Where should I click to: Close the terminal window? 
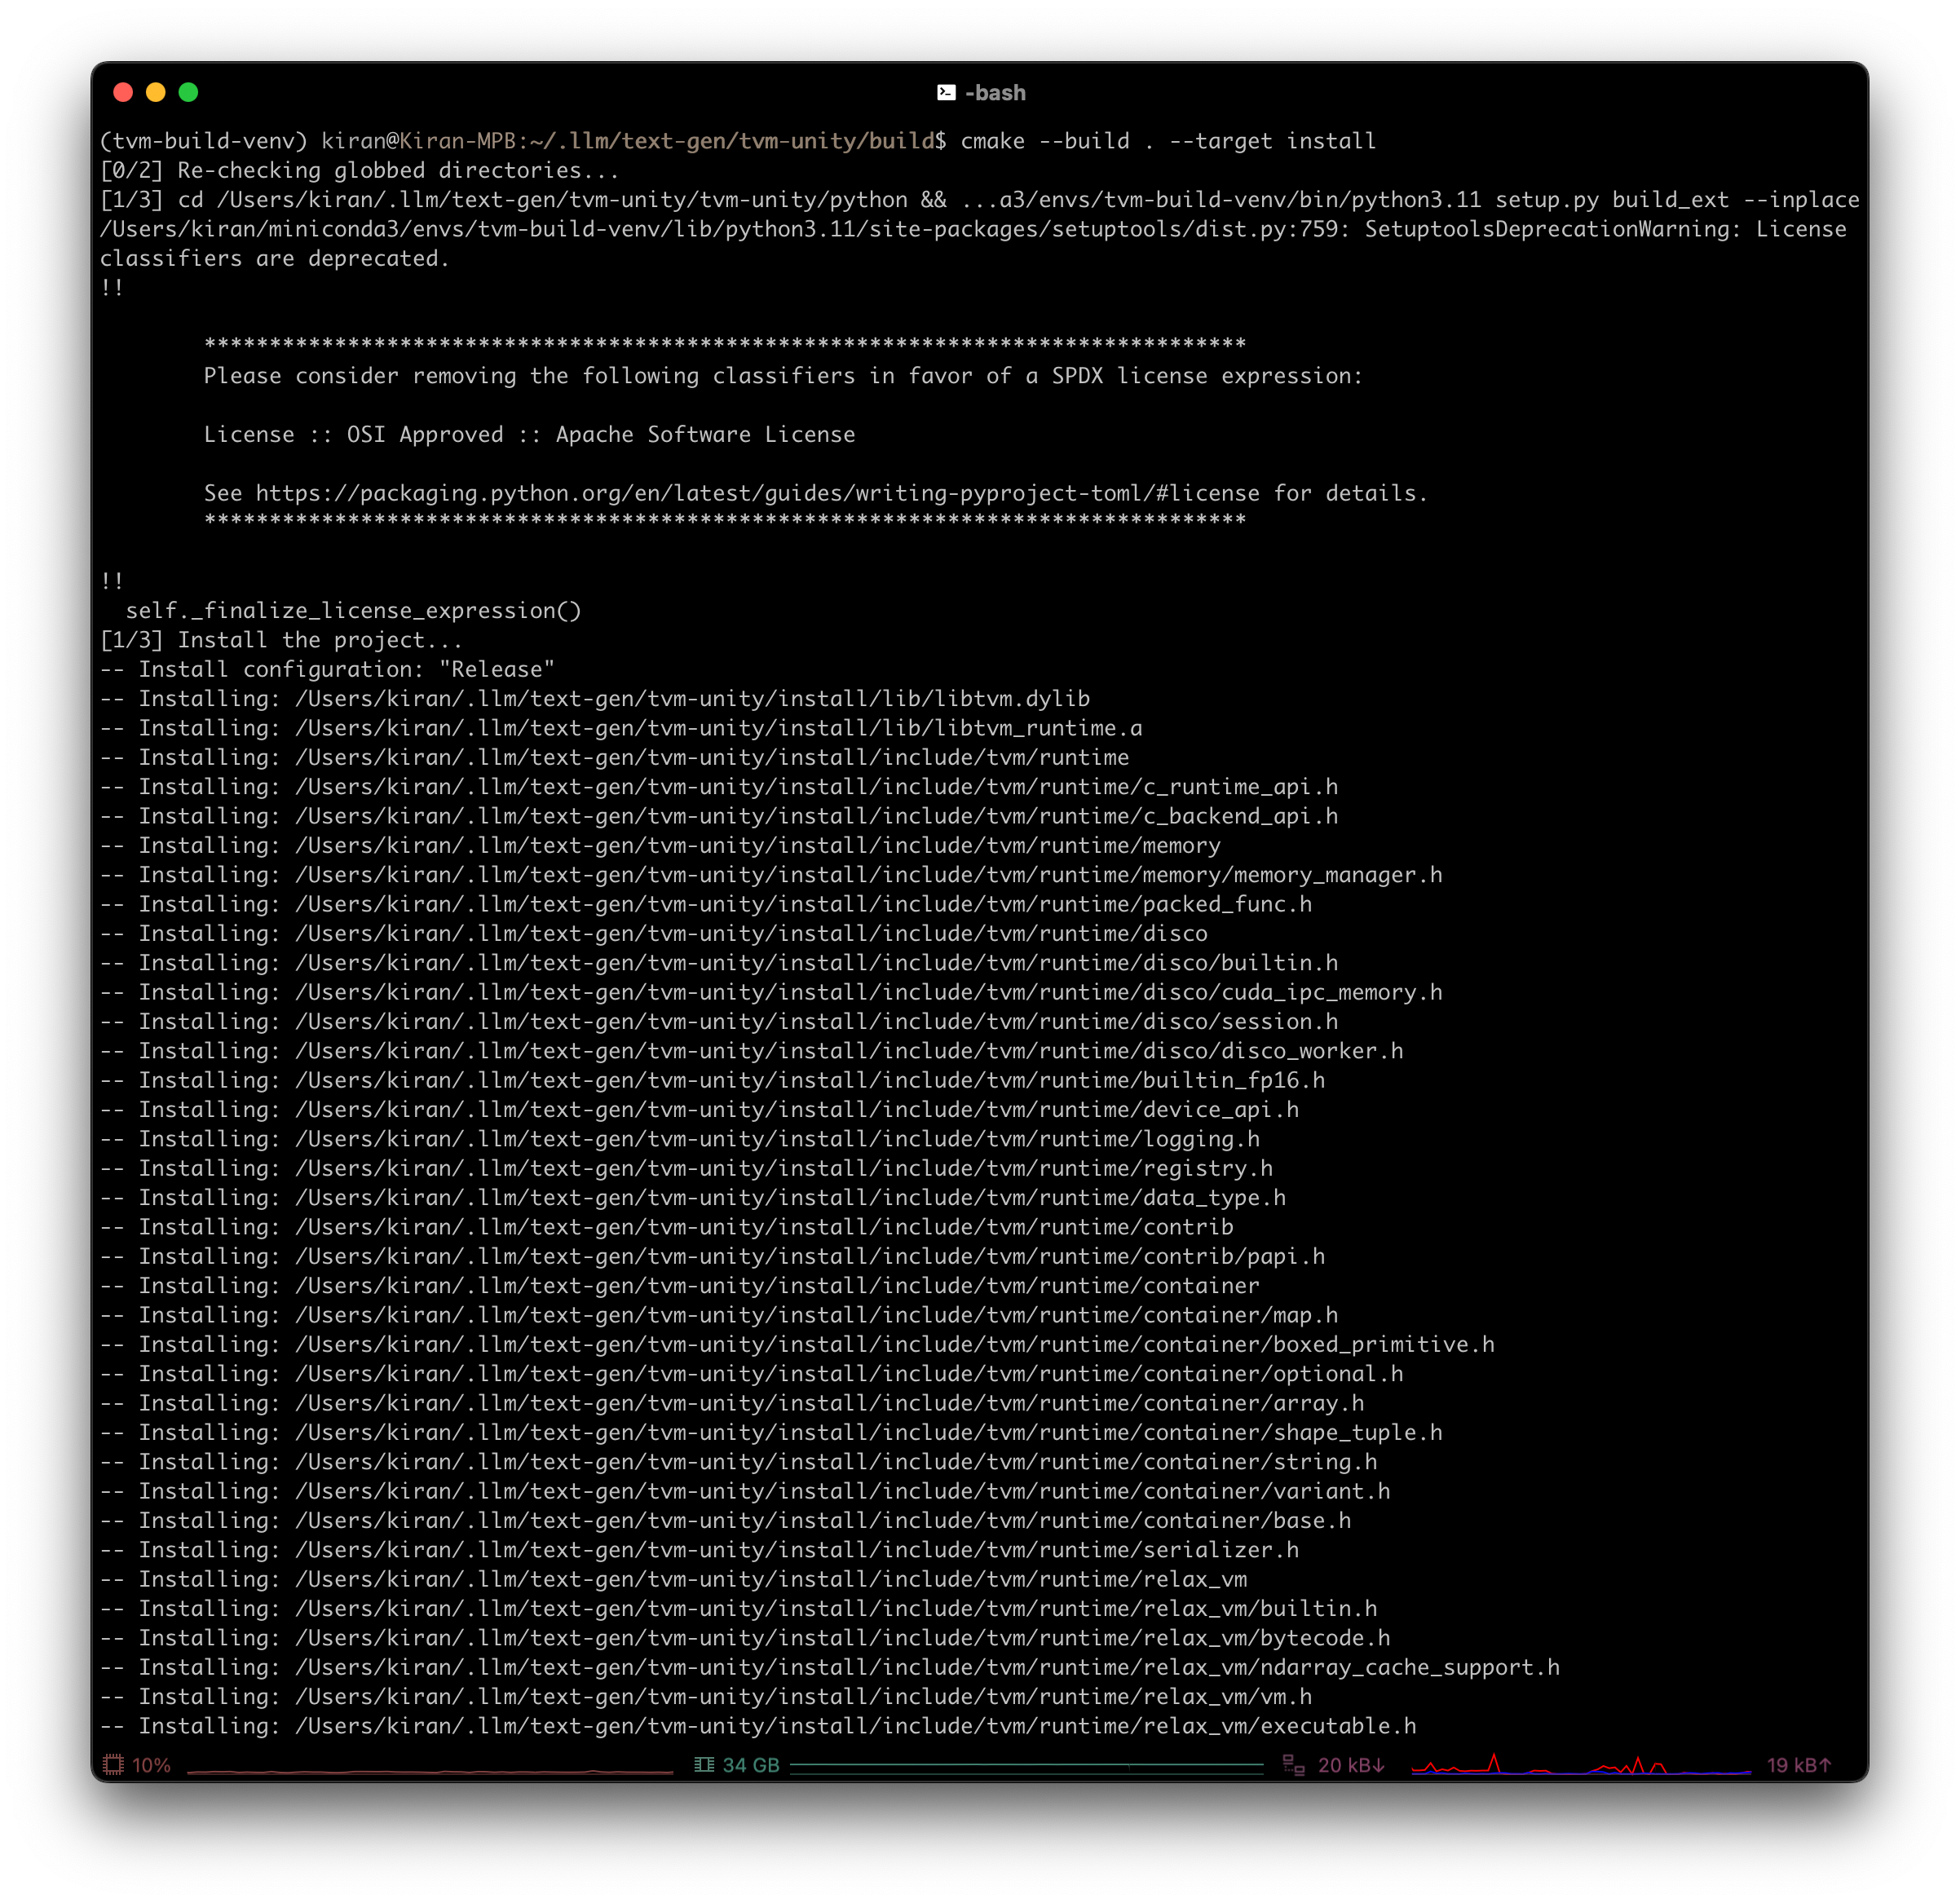pos(124,93)
